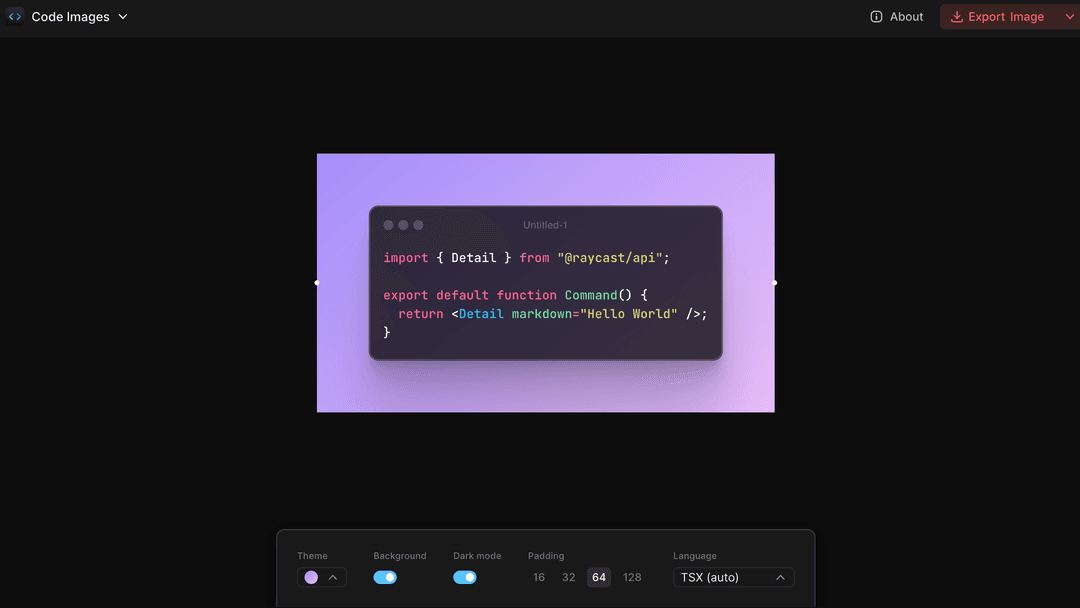Click the Code Images logo icon

click(15, 16)
